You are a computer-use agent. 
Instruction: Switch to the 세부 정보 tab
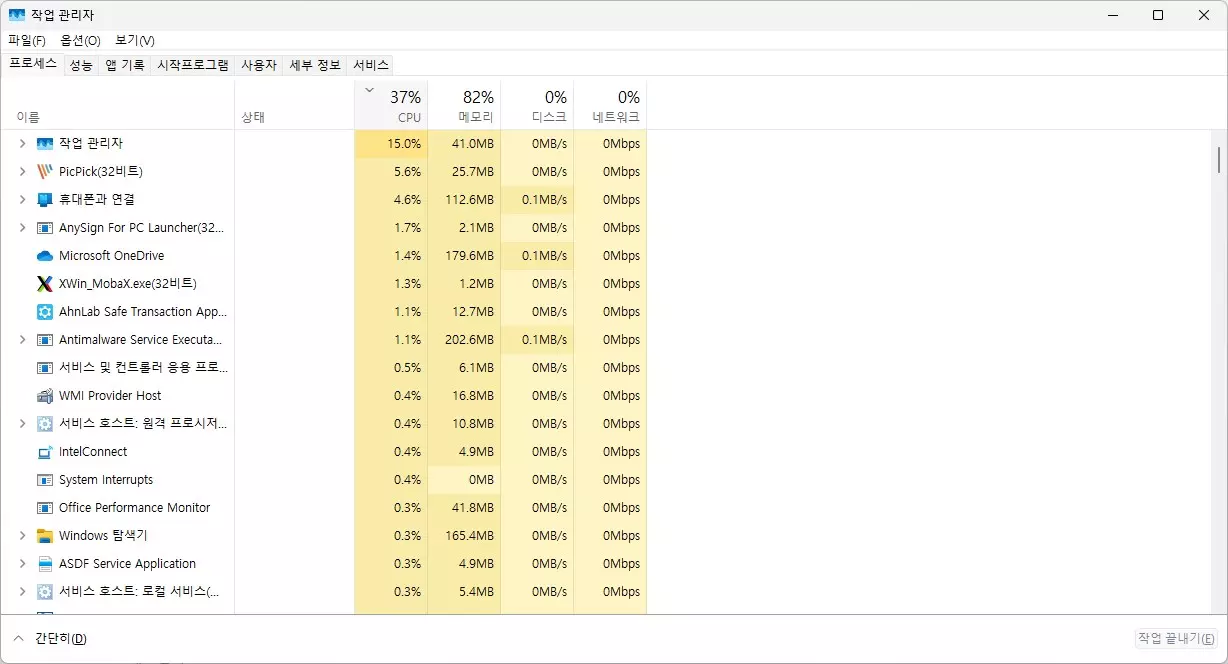(315, 65)
